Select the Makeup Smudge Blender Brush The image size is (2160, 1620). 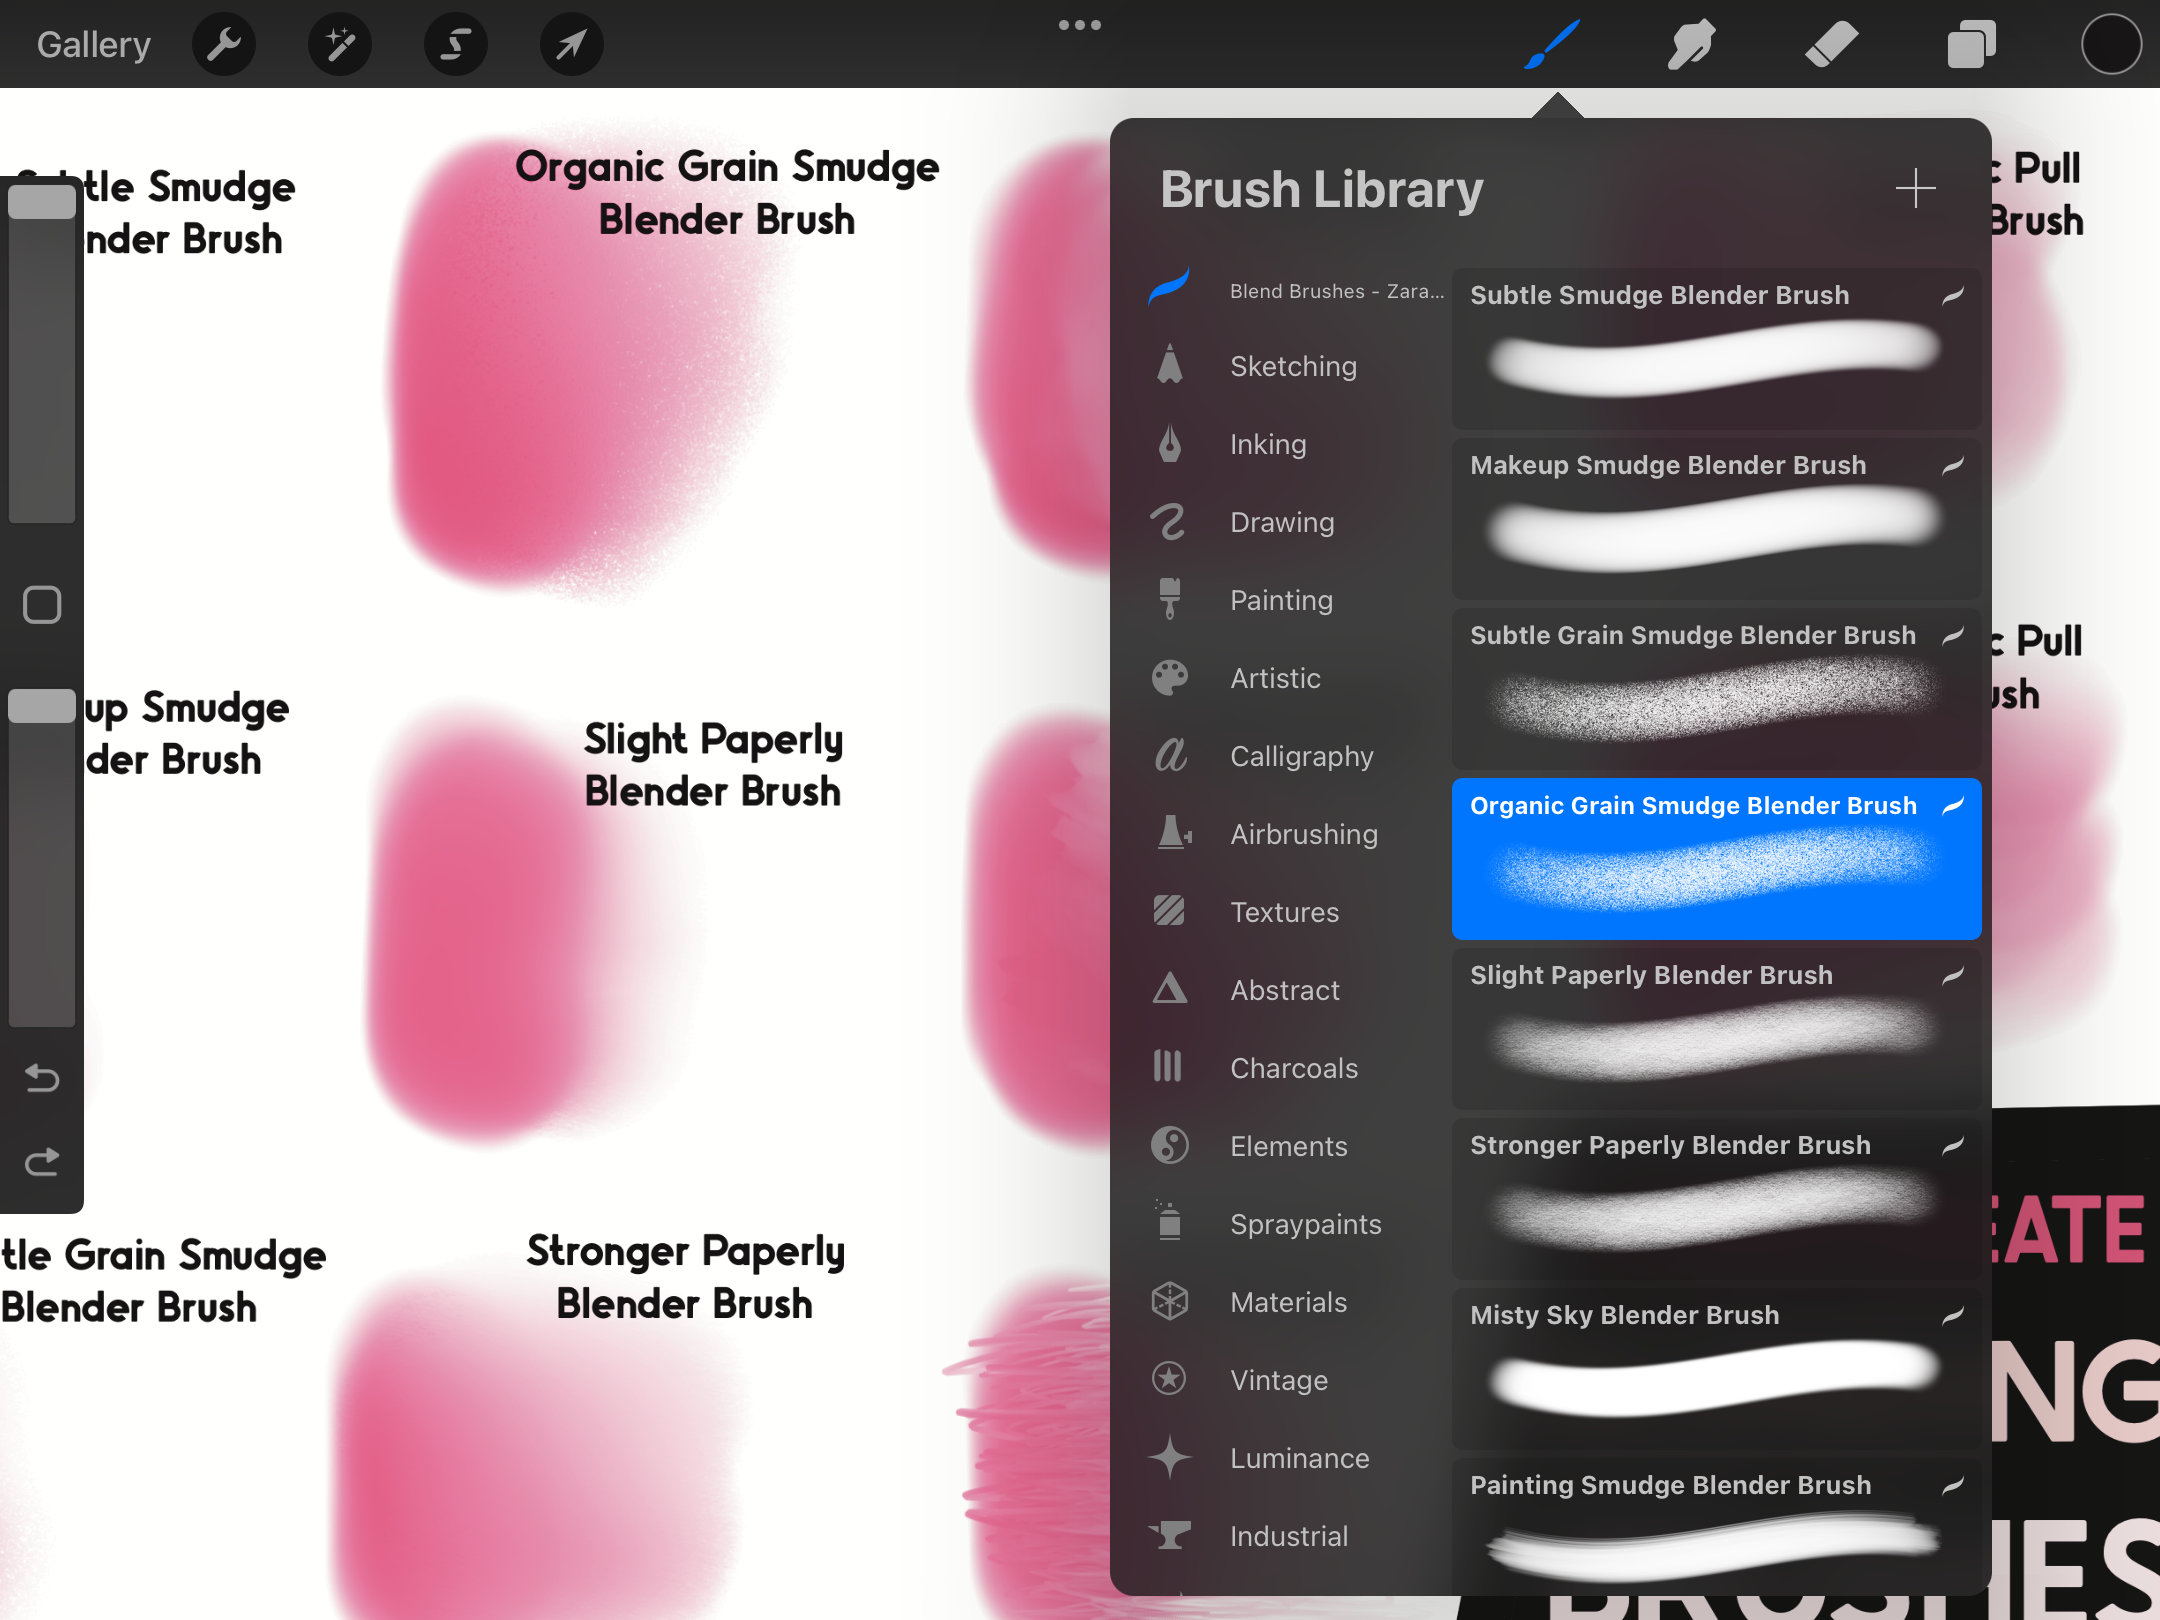click(x=1716, y=518)
